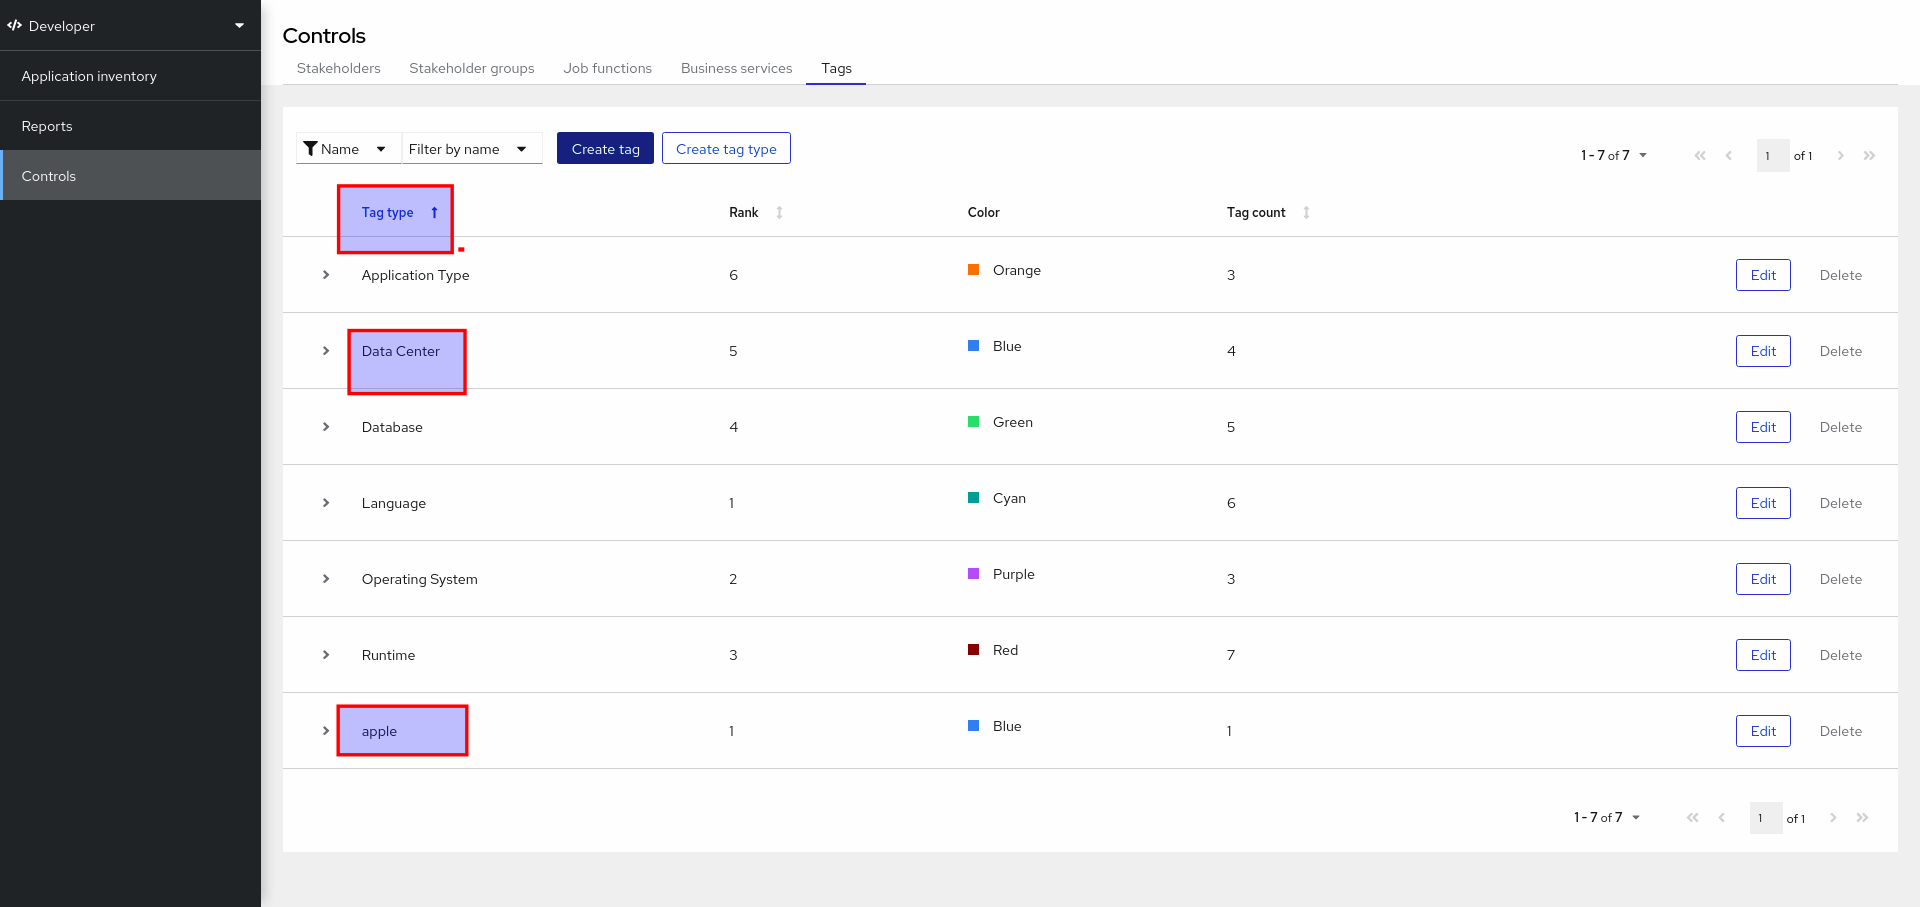Go to next page in top pagination
The height and width of the screenshot is (907, 1920).
1840,155
